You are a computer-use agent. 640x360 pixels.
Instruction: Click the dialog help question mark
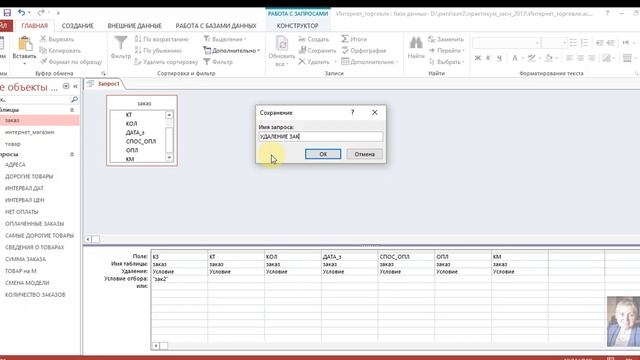click(353, 112)
